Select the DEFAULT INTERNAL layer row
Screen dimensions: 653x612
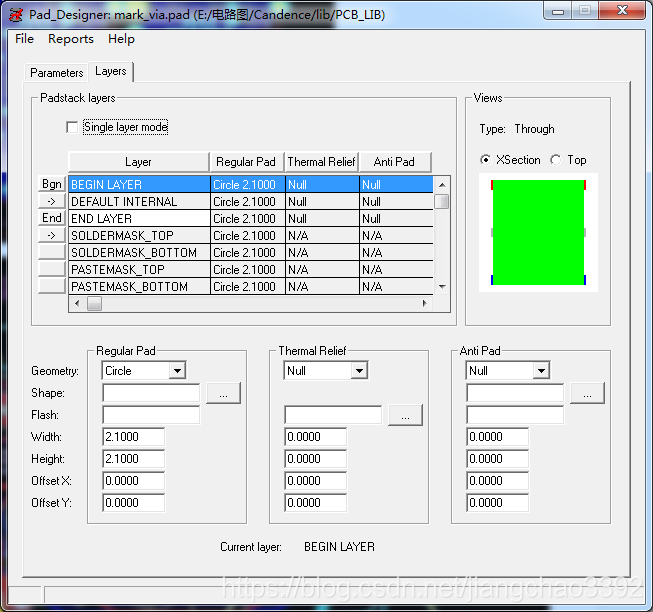click(x=251, y=202)
